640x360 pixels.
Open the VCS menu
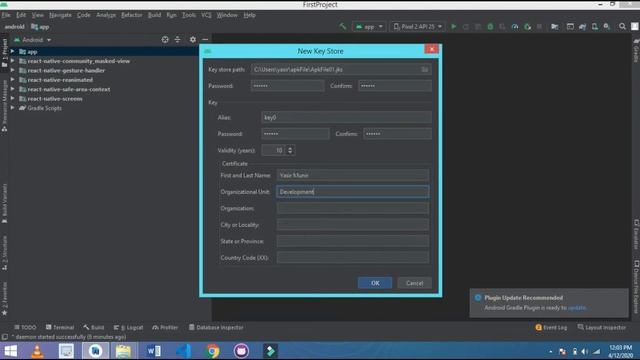[x=206, y=15]
